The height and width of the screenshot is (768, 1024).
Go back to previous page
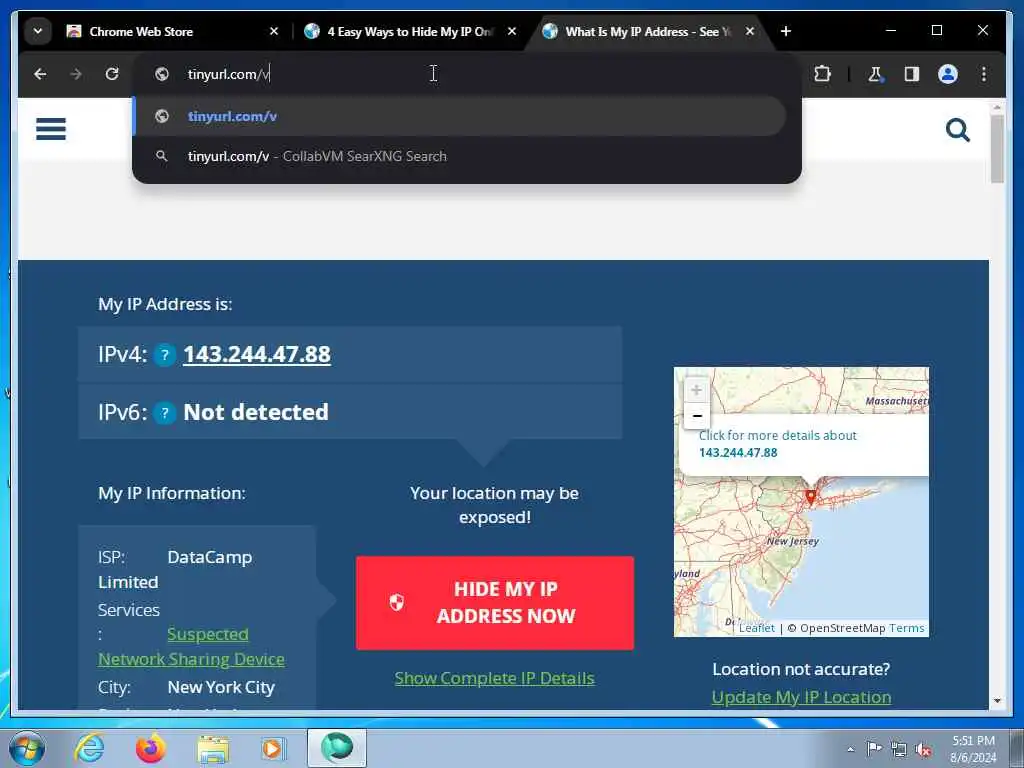(40, 74)
